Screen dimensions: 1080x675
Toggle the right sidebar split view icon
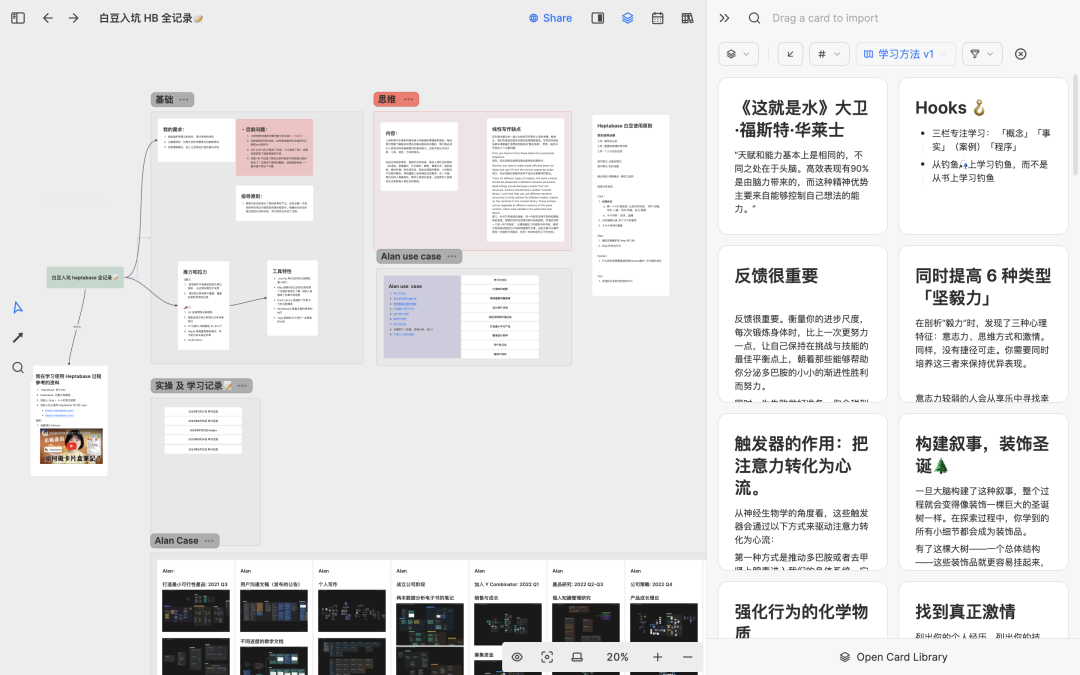pos(598,18)
